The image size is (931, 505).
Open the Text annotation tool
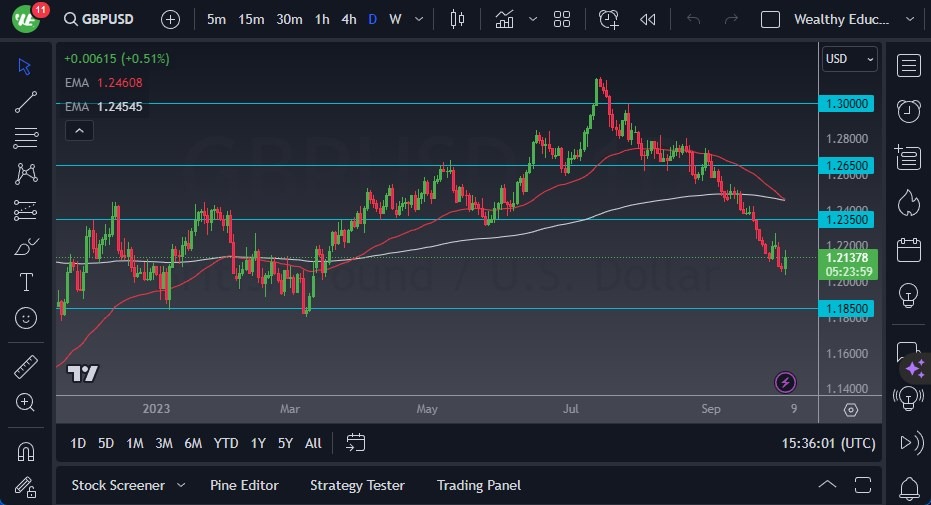click(x=26, y=283)
